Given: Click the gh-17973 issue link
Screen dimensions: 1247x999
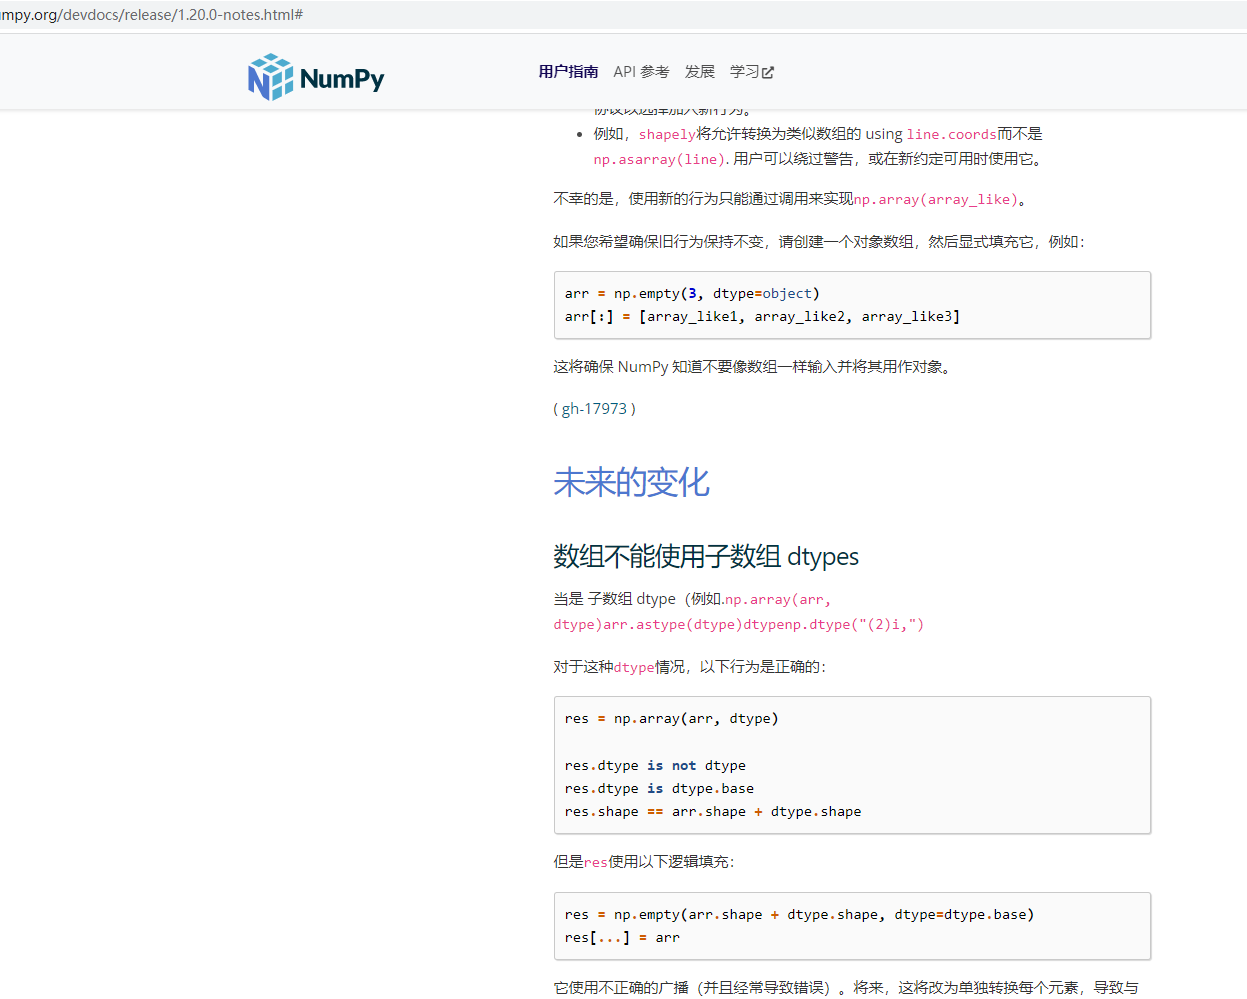Looking at the screenshot, I should click(x=595, y=408).
